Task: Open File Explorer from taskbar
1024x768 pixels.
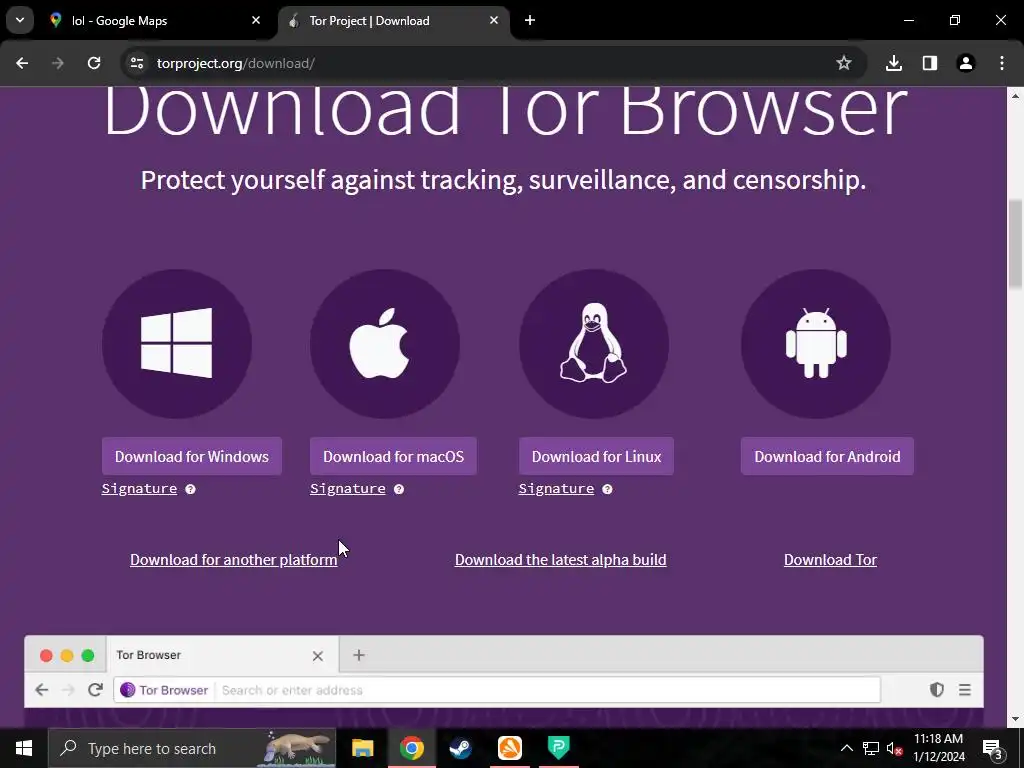Action: 362,748
